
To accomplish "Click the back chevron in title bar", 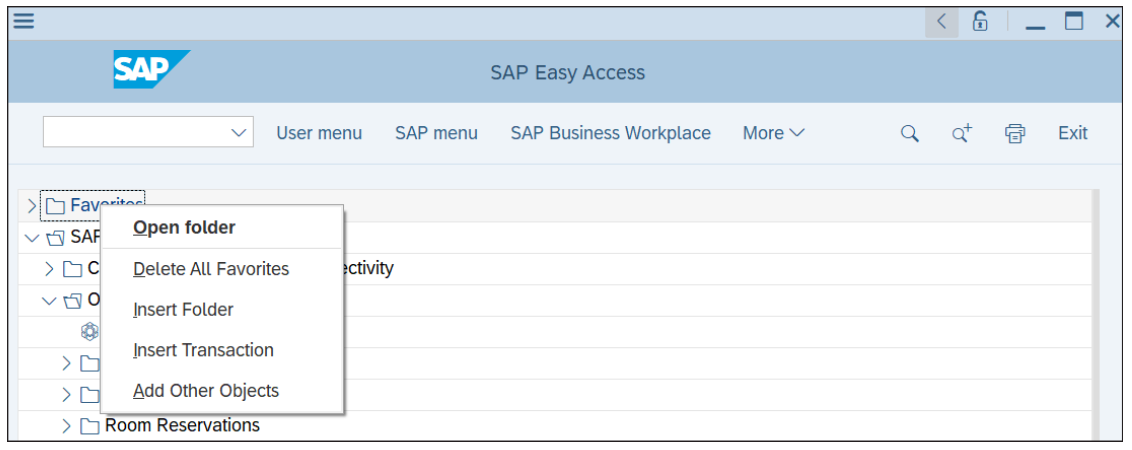I will tap(941, 22).
